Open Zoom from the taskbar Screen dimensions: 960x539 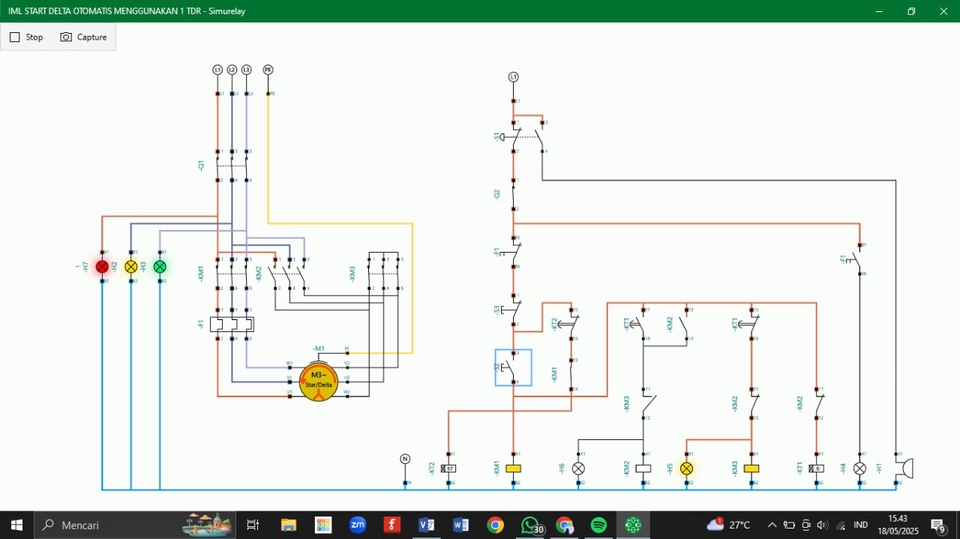coord(358,525)
